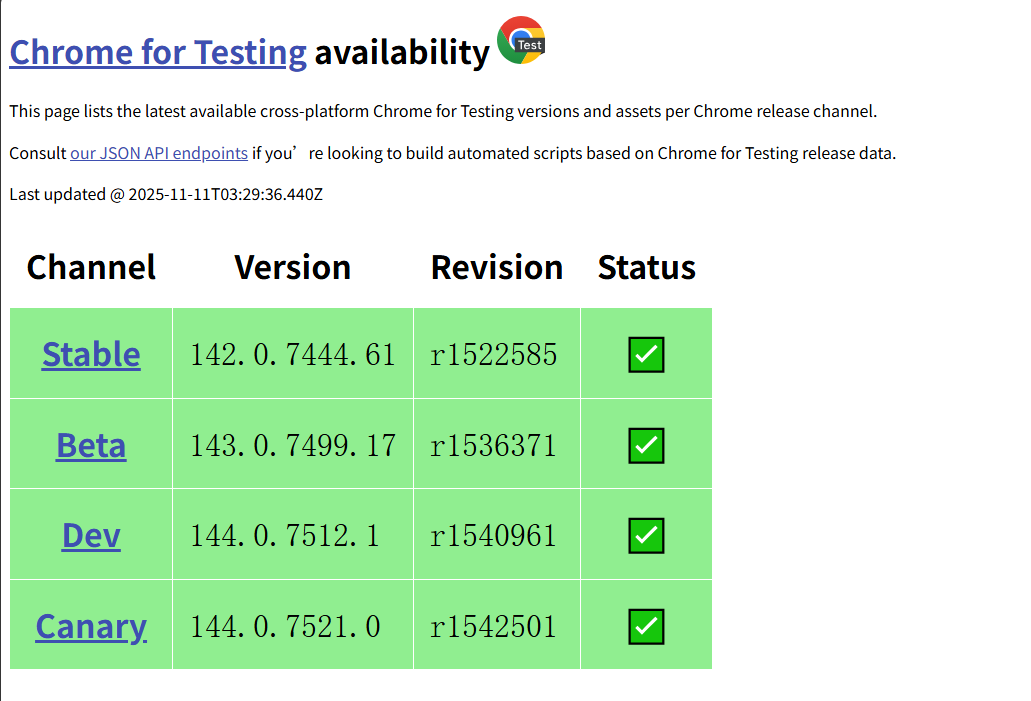
Task: Go to the Dev channel link
Action: click(91, 536)
